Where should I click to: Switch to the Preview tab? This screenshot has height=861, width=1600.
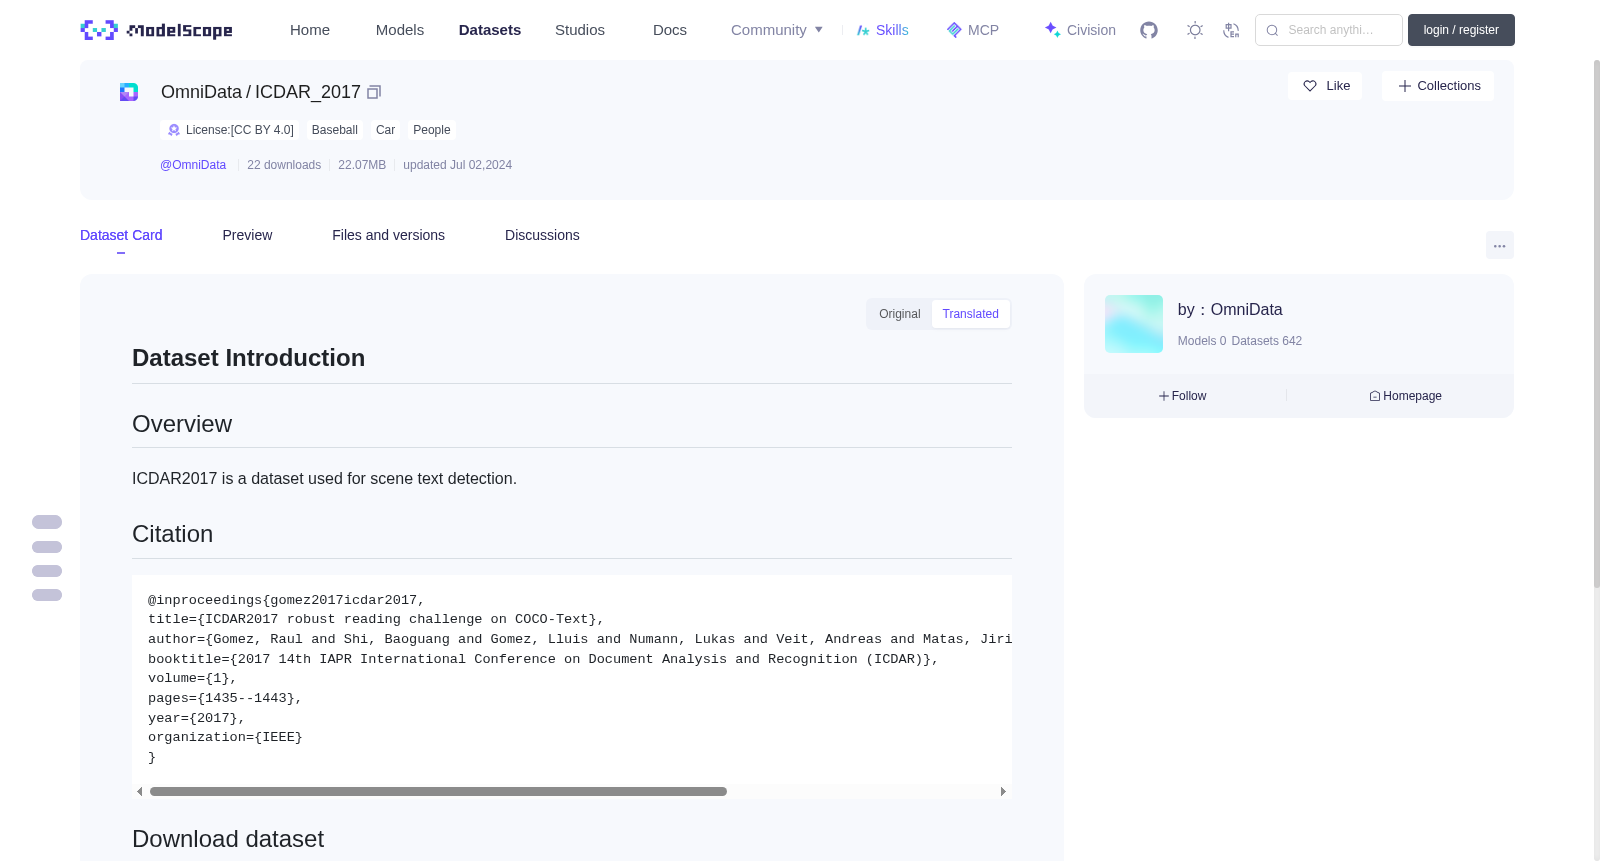click(247, 235)
